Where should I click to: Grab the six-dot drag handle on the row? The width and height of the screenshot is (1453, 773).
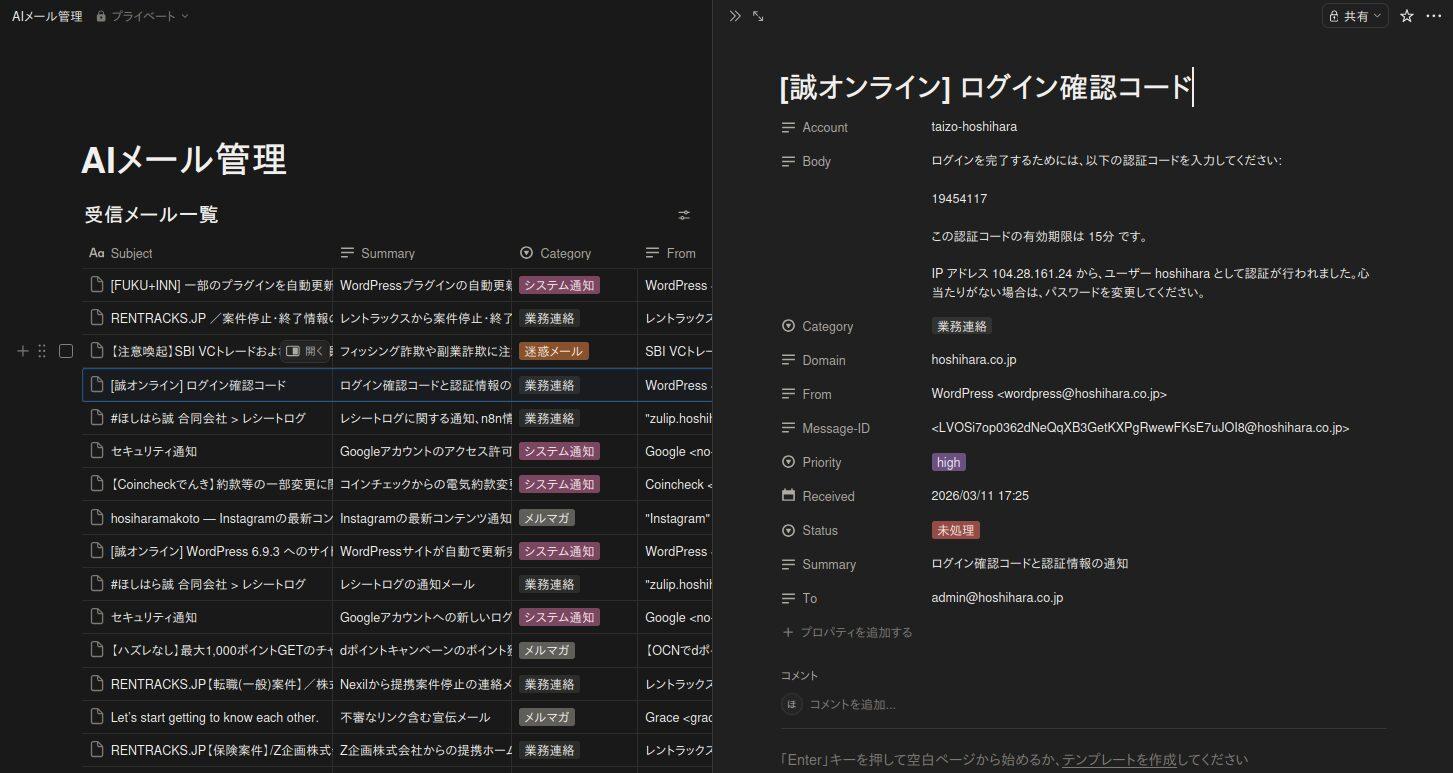pos(42,351)
